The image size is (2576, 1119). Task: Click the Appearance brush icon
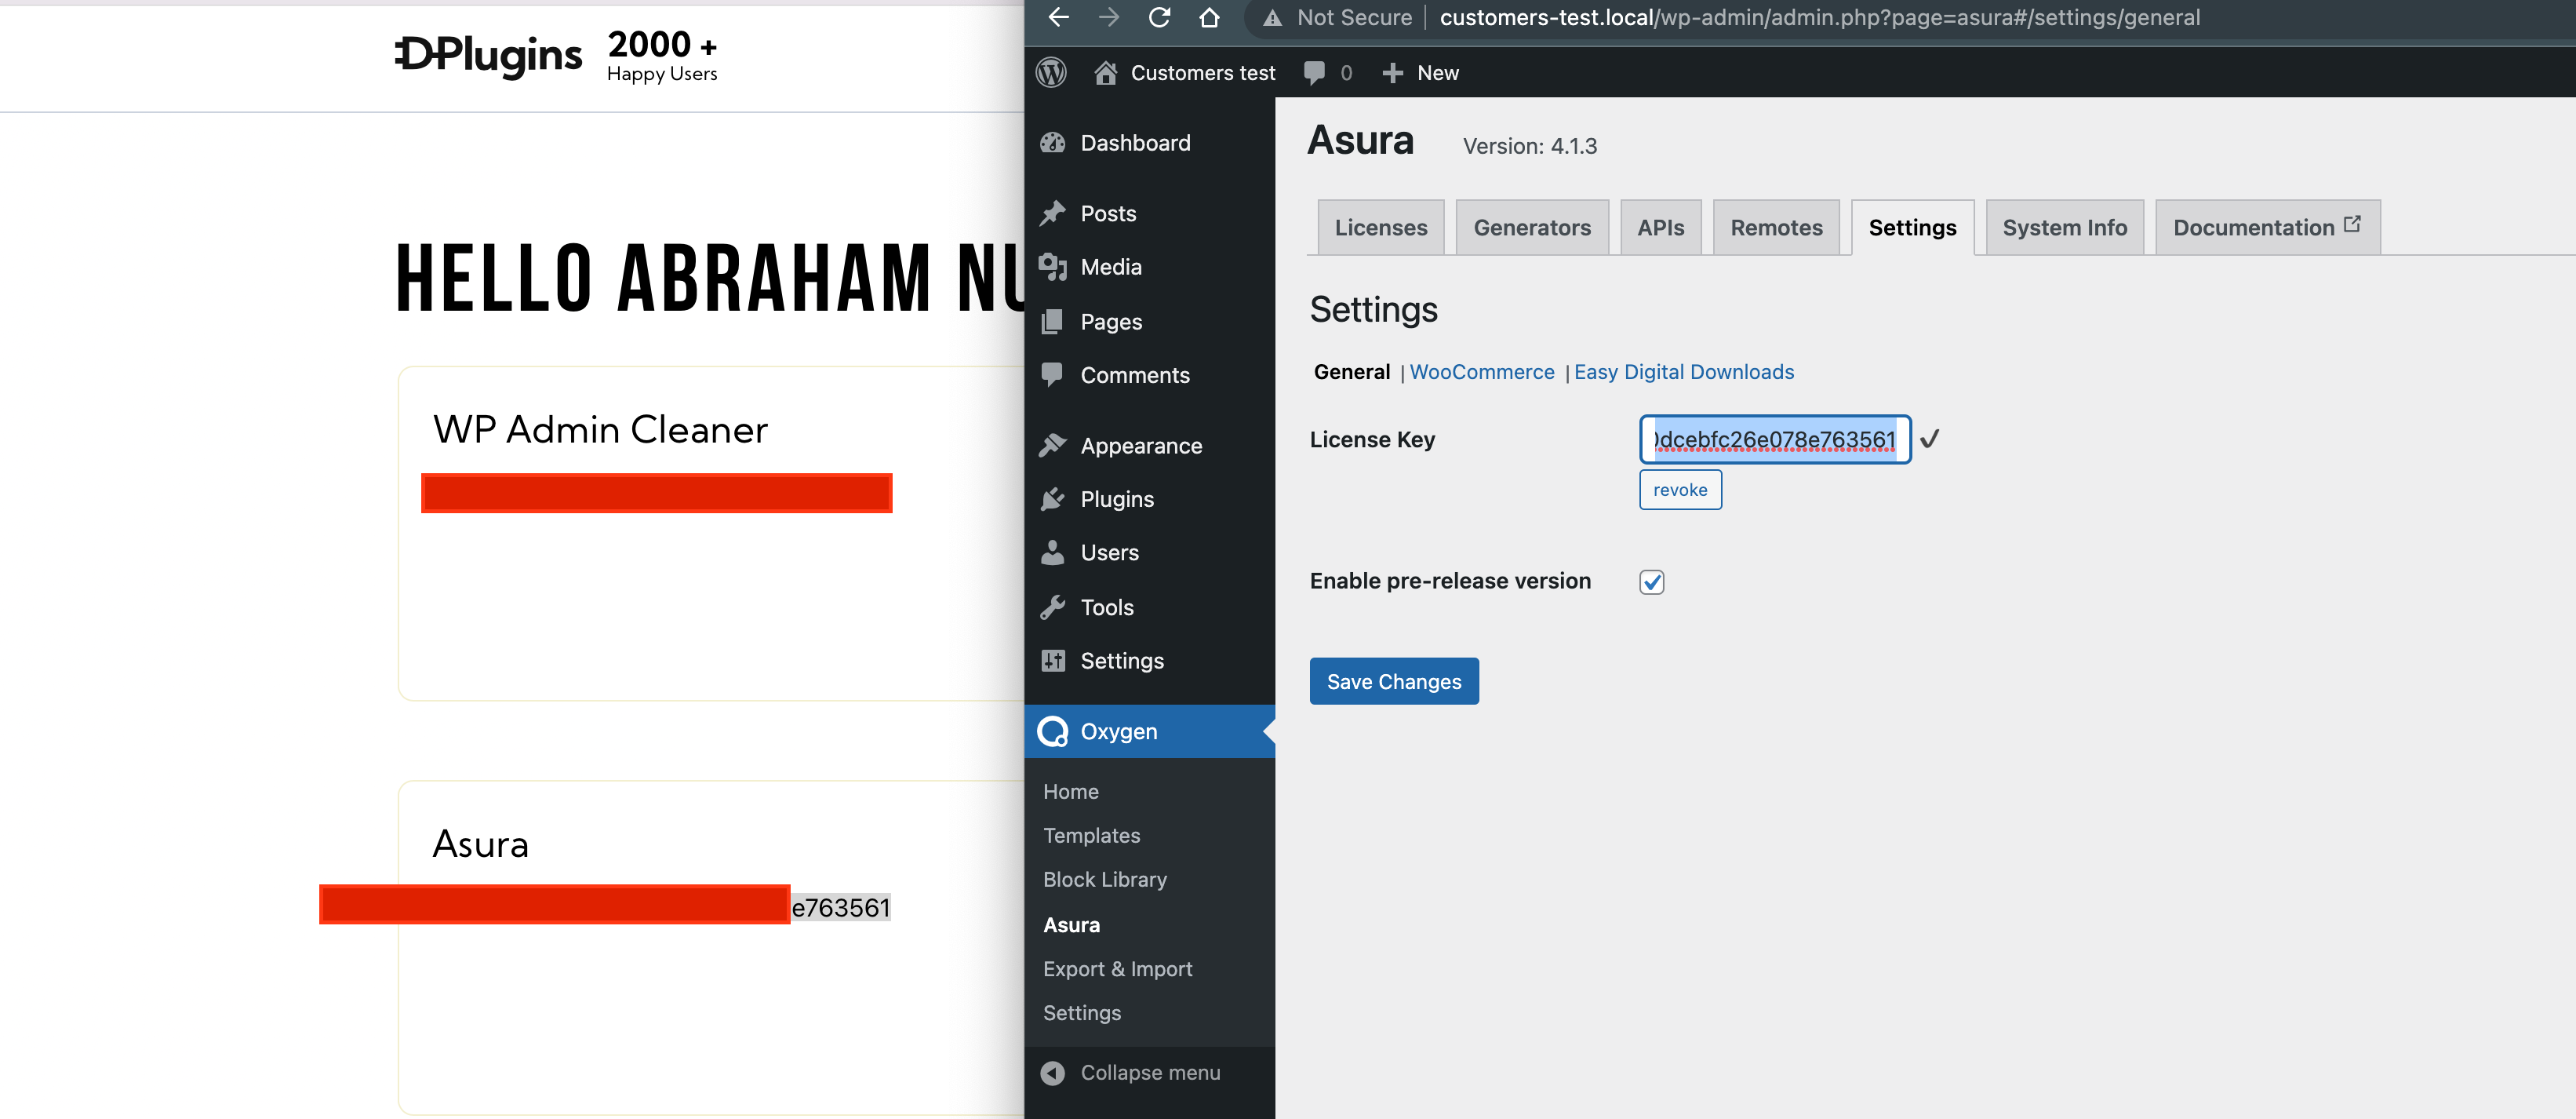1052,445
